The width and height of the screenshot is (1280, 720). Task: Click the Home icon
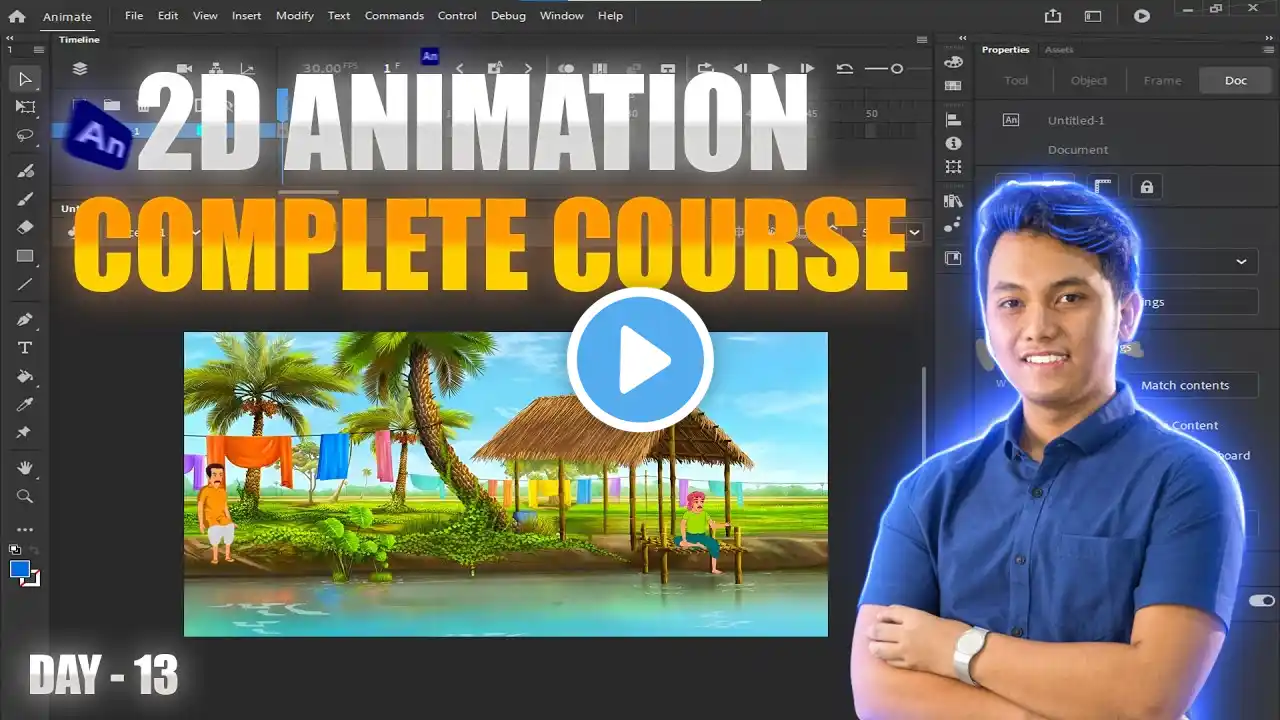(x=17, y=16)
